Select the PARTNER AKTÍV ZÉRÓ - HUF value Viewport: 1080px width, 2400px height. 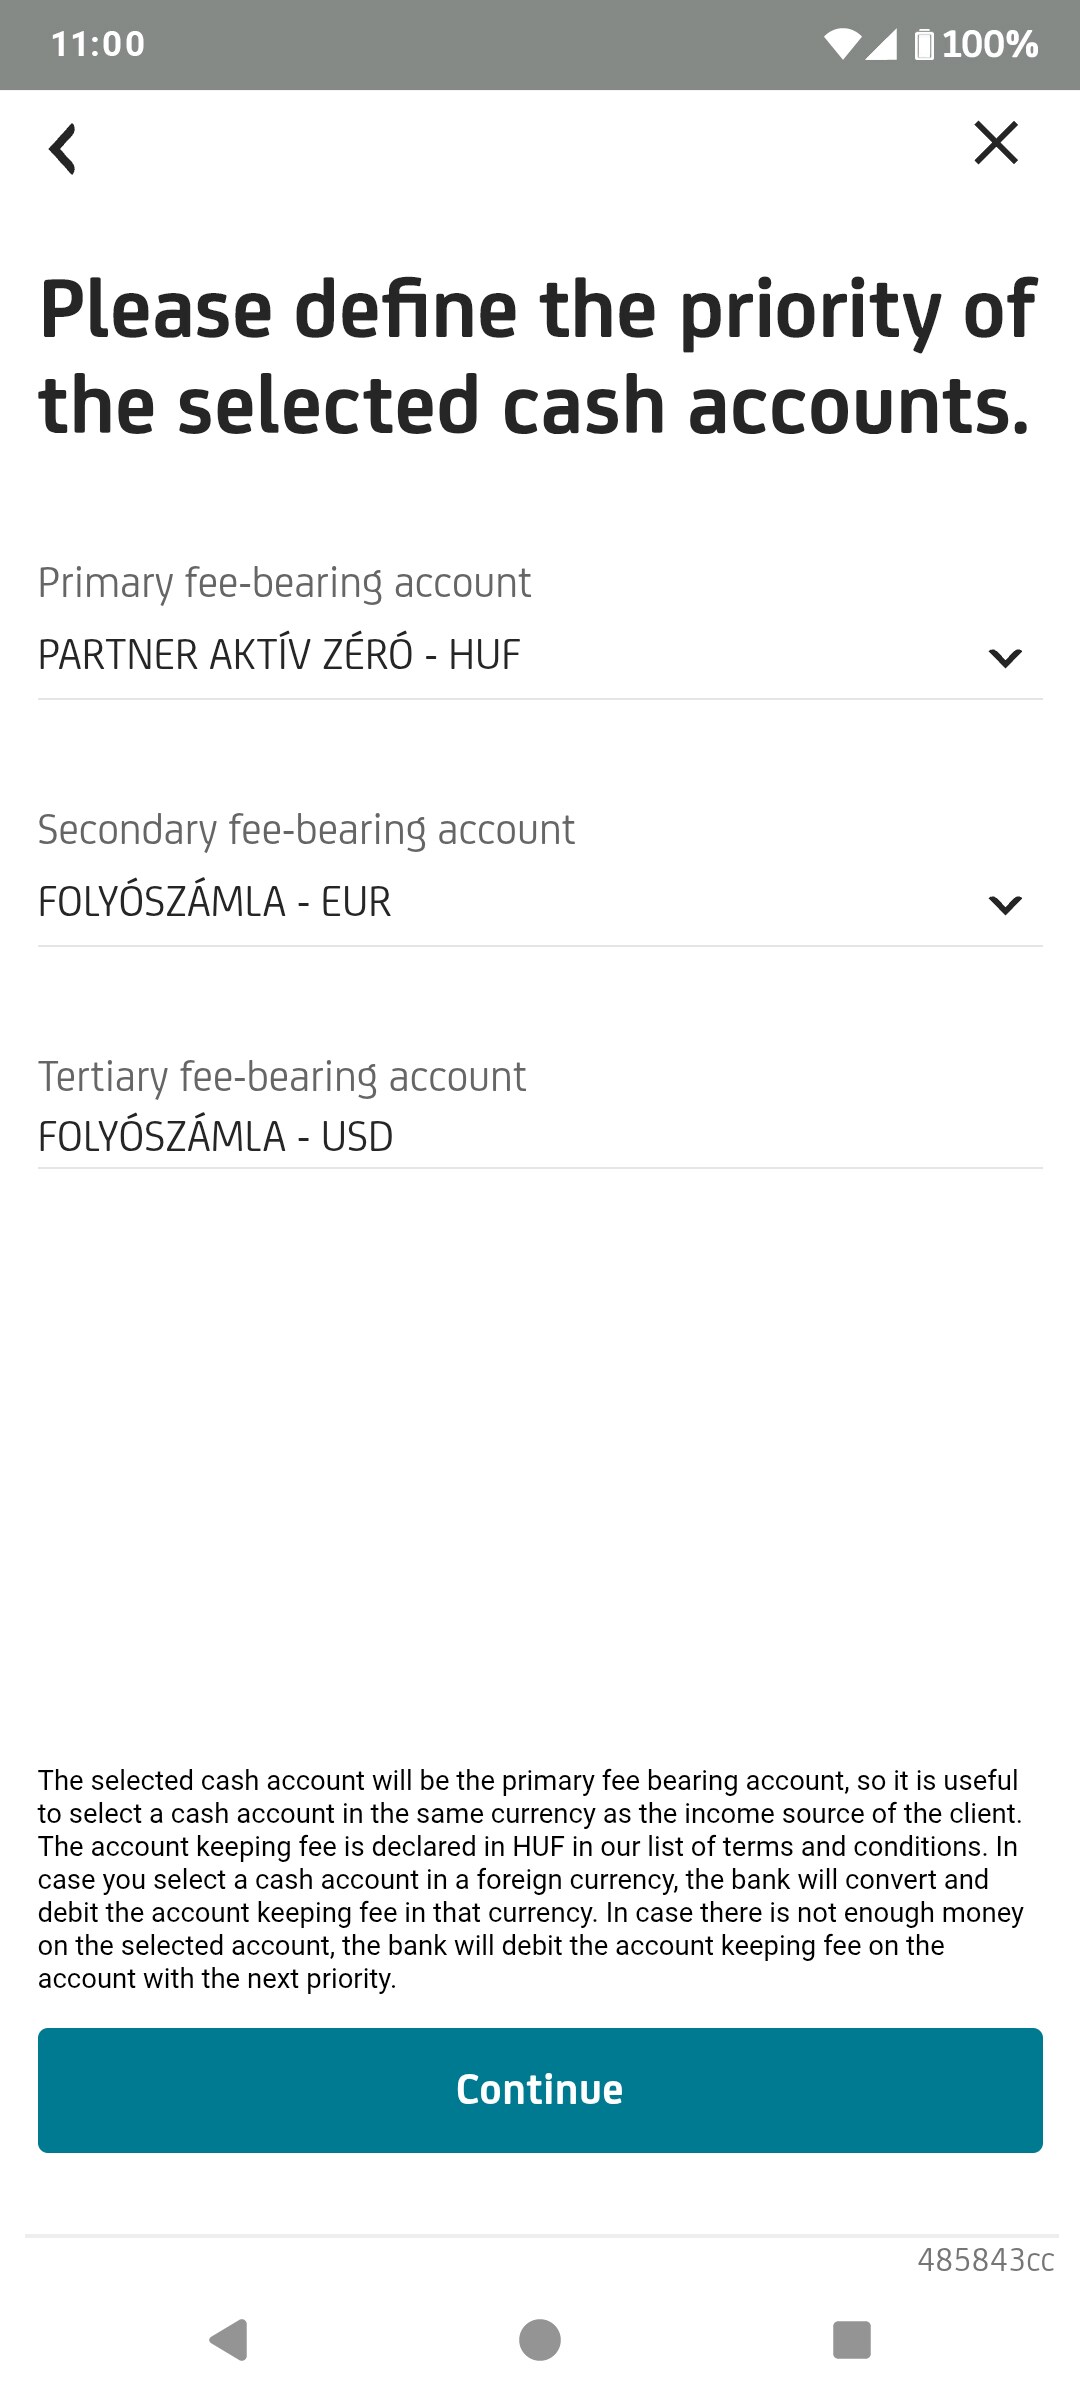coord(279,655)
